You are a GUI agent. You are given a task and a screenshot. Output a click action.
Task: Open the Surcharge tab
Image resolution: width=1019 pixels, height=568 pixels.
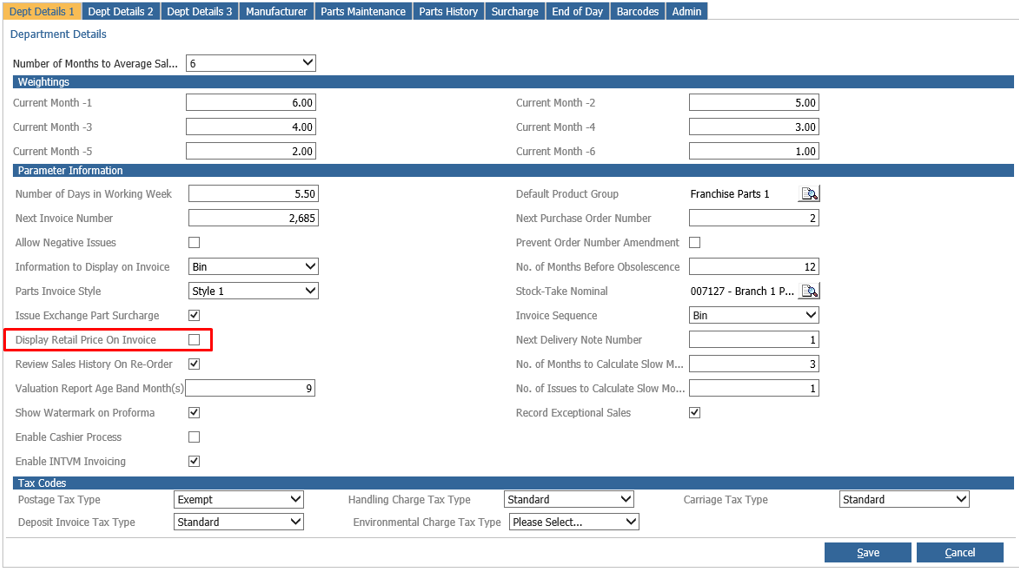click(x=515, y=11)
